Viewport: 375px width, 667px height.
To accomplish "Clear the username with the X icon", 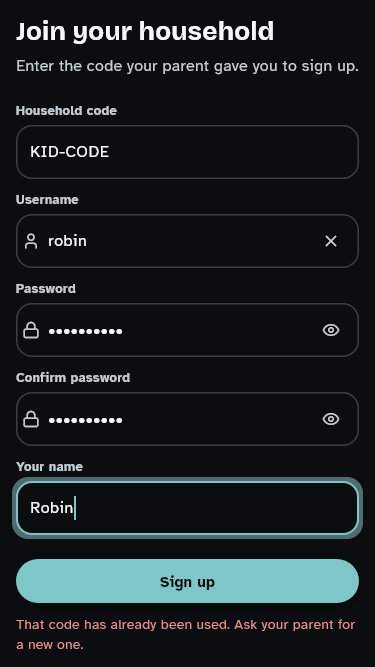I will pyautogui.click(x=331, y=241).
